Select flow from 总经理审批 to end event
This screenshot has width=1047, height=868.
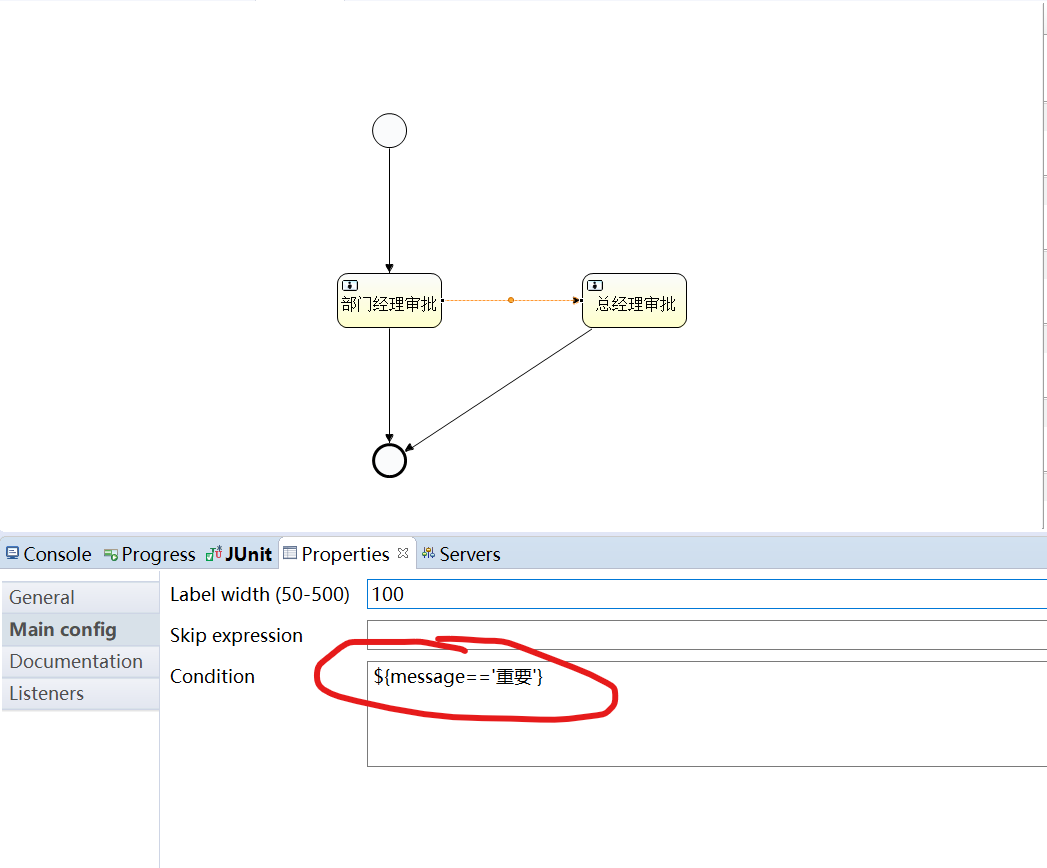(x=499, y=390)
